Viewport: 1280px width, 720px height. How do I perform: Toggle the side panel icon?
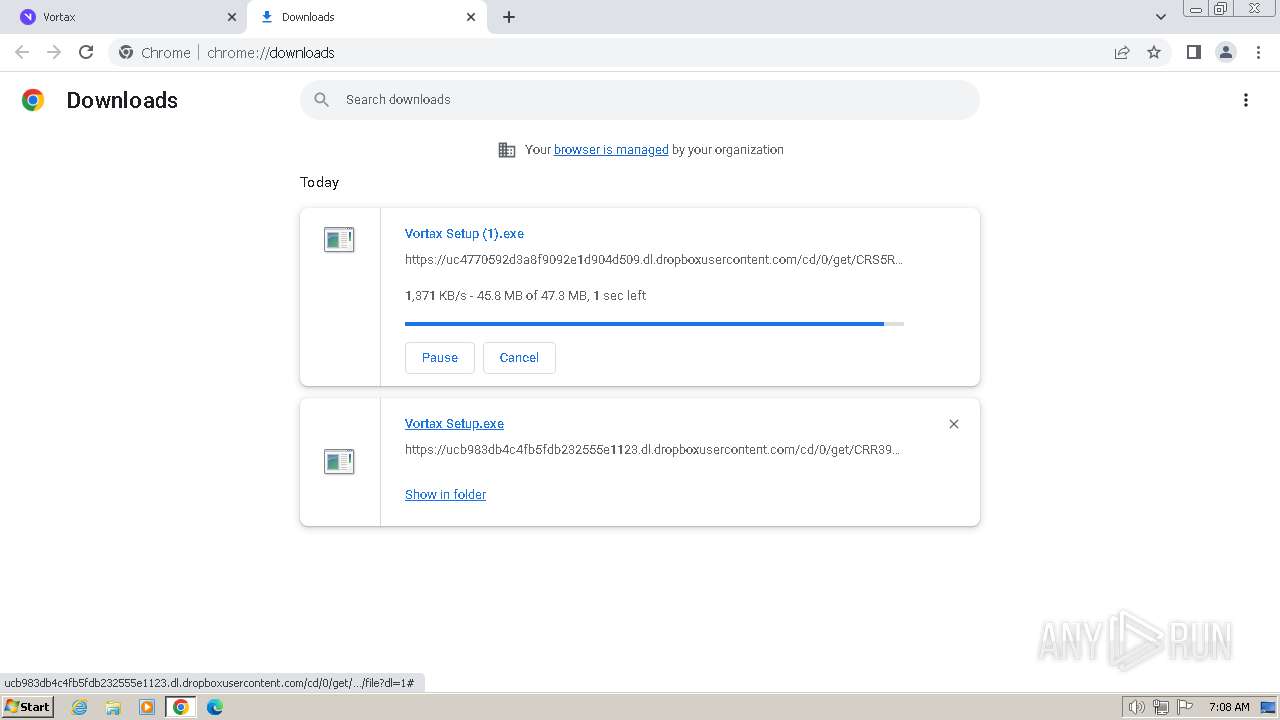tap(1193, 52)
